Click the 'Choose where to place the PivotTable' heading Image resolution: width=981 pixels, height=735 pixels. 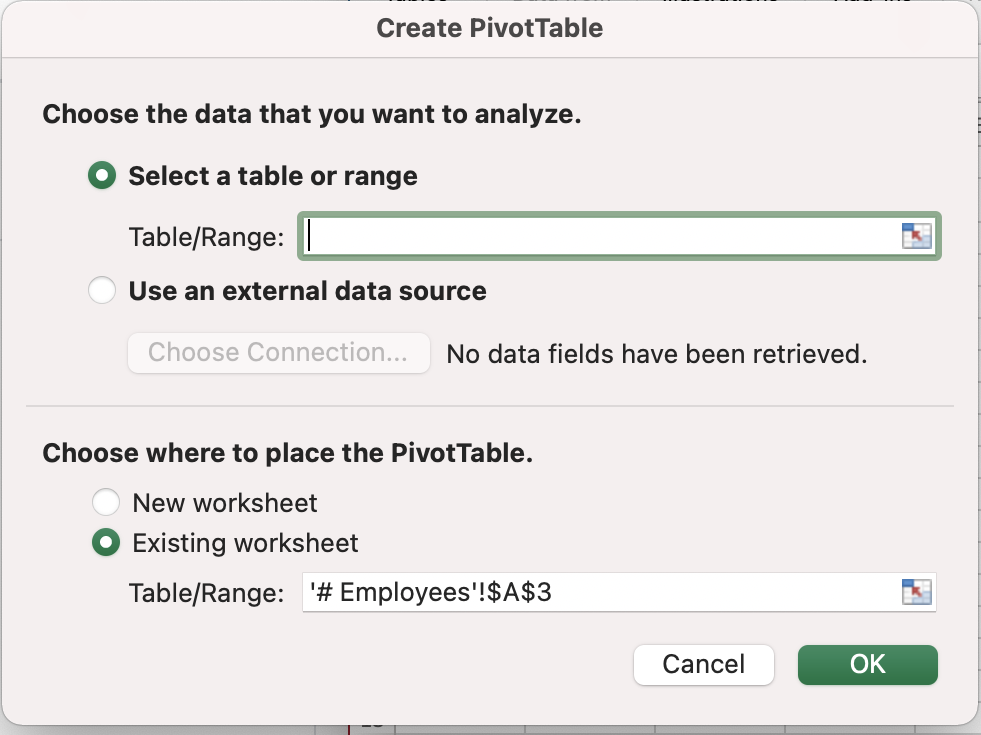(288, 453)
